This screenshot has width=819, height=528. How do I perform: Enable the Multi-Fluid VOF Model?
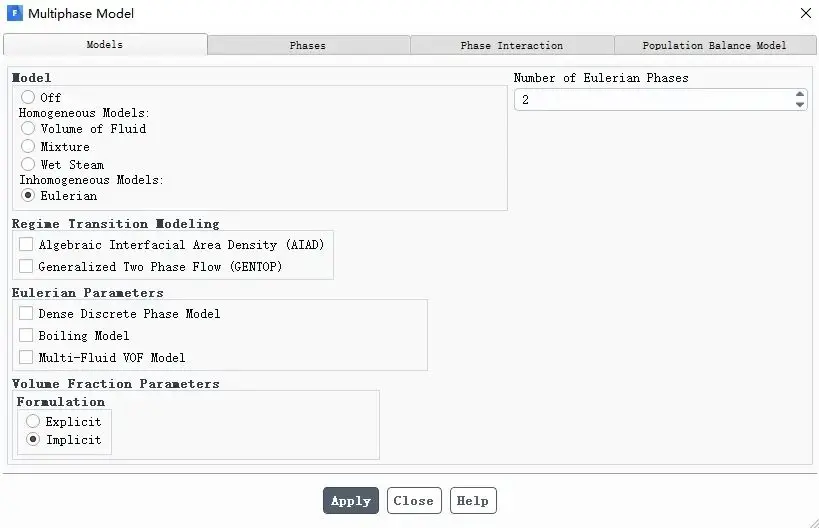[26, 357]
